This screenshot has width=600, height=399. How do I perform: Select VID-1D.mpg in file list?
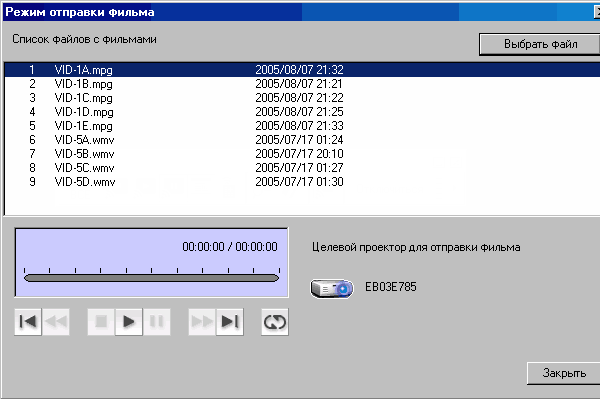tap(302, 112)
